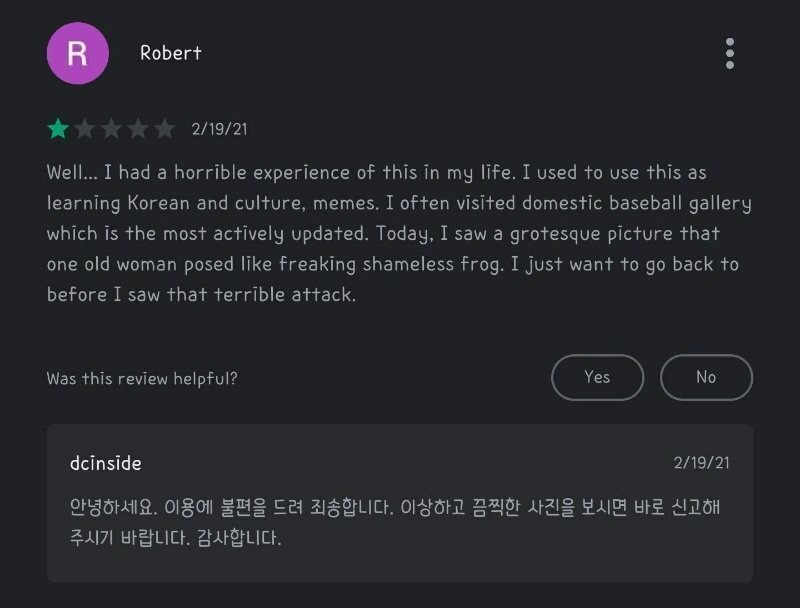Click the fourth gray rating star
800x608 pixels.
tap(138, 129)
